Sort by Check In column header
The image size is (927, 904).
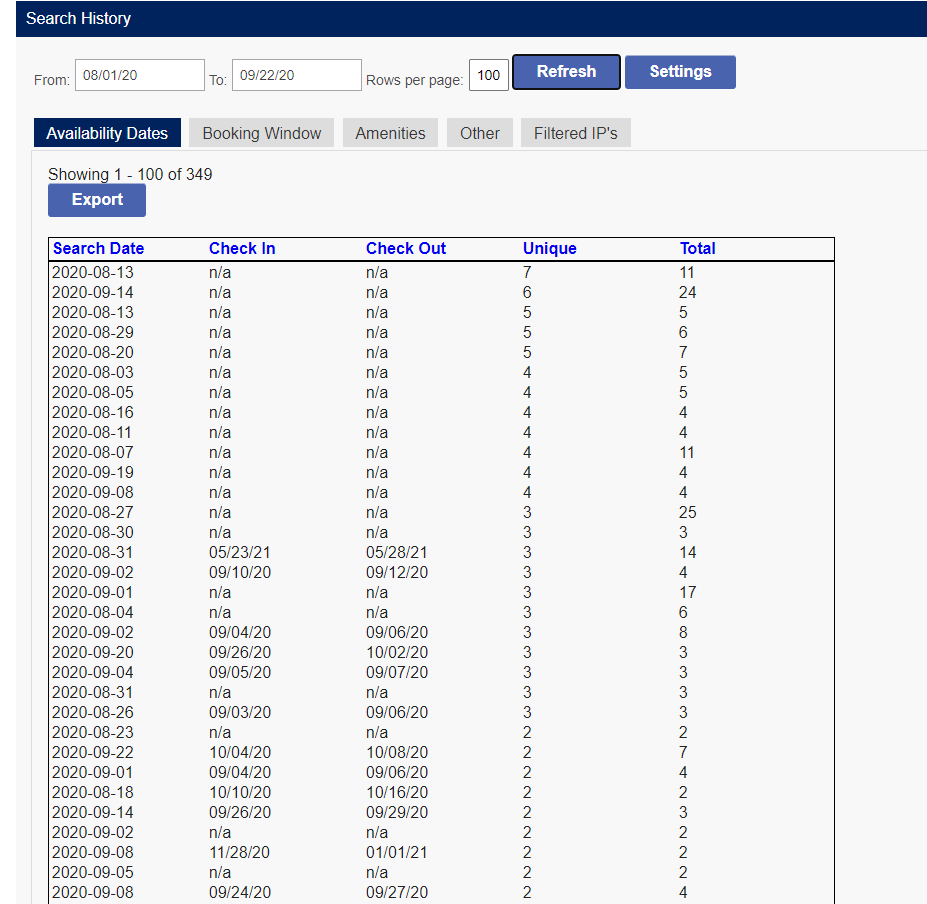coord(242,248)
